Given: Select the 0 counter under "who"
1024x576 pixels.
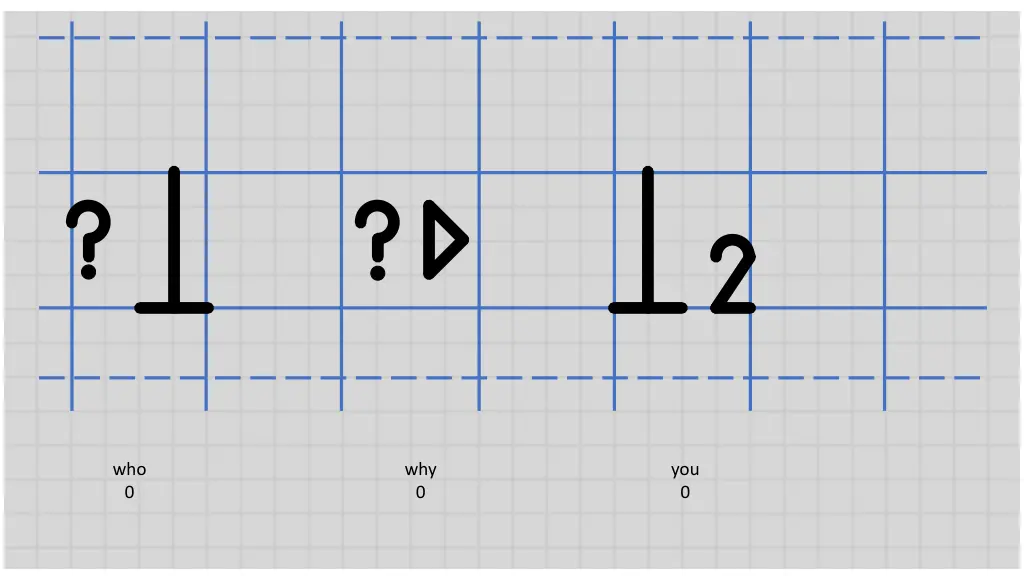Looking at the screenshot, I should 129,492.
